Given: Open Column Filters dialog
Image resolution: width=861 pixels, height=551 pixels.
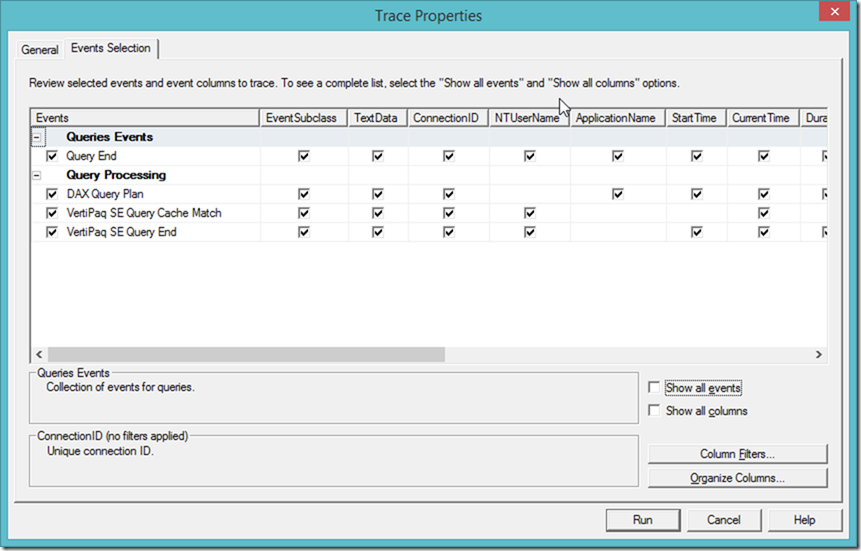Looking at the screenshot, I should pyautogui.click(x=737, y=454).
